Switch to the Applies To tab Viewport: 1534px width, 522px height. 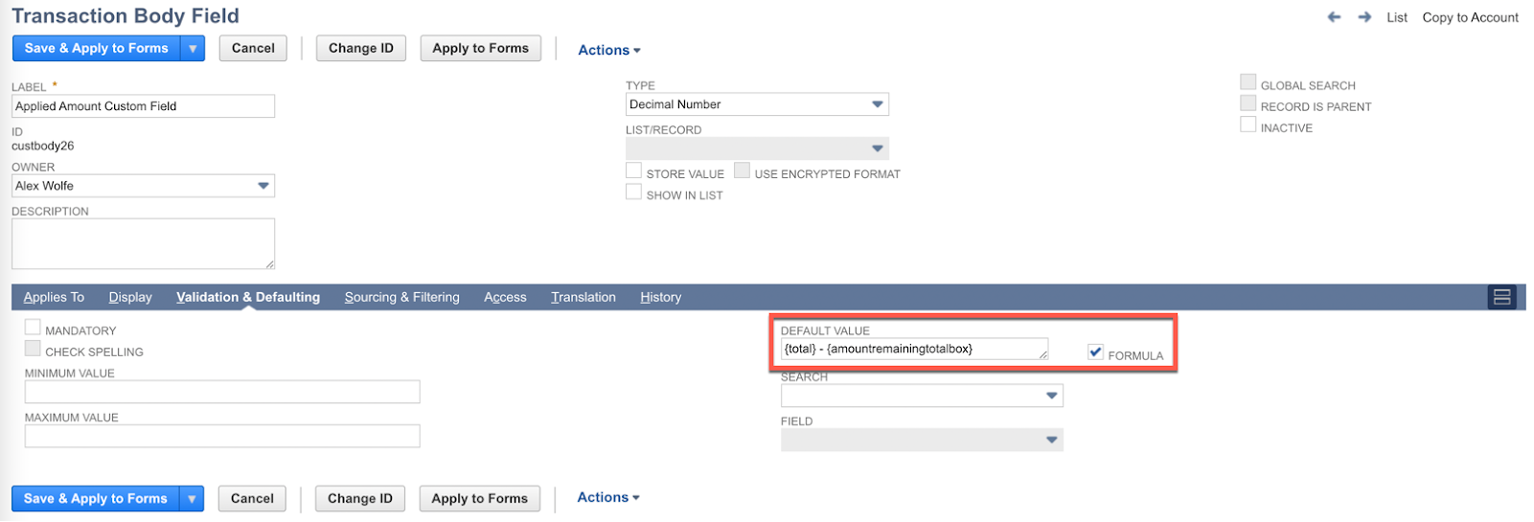[54, 297]
